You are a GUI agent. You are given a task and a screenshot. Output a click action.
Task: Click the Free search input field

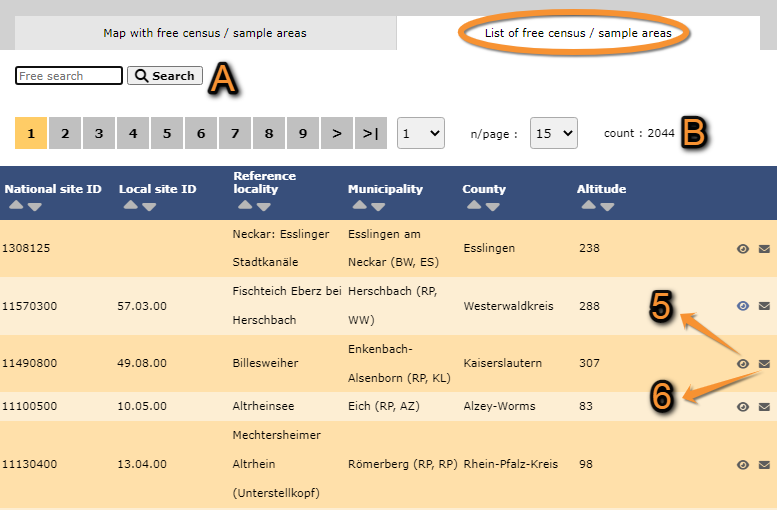(69, 76)
